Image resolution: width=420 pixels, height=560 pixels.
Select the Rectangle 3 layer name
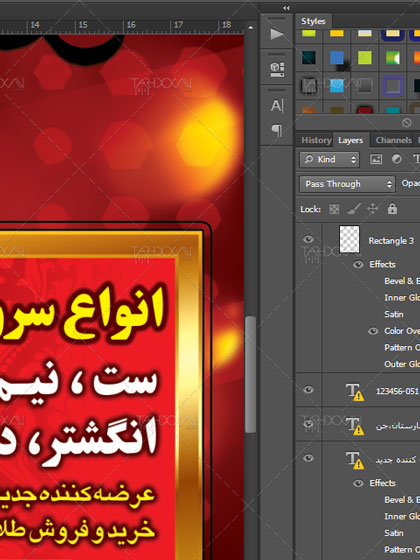pos(391,241)
